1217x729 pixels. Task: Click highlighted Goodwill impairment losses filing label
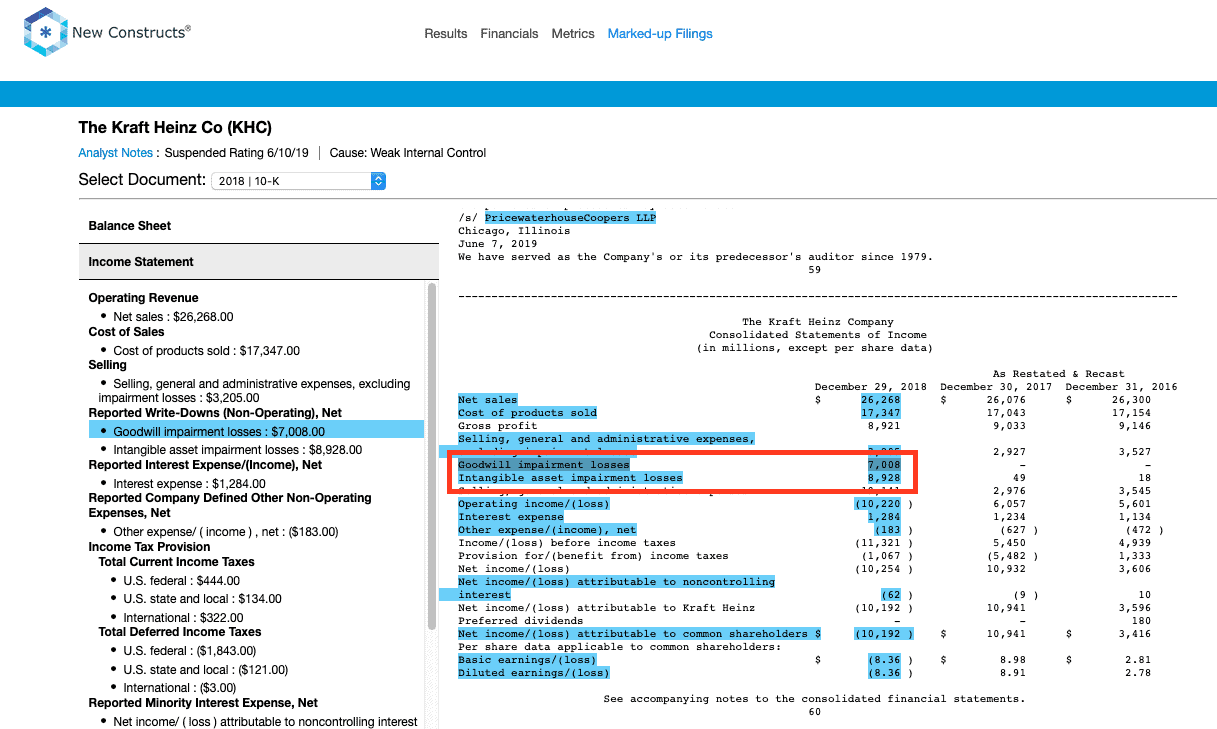point(544,465)
